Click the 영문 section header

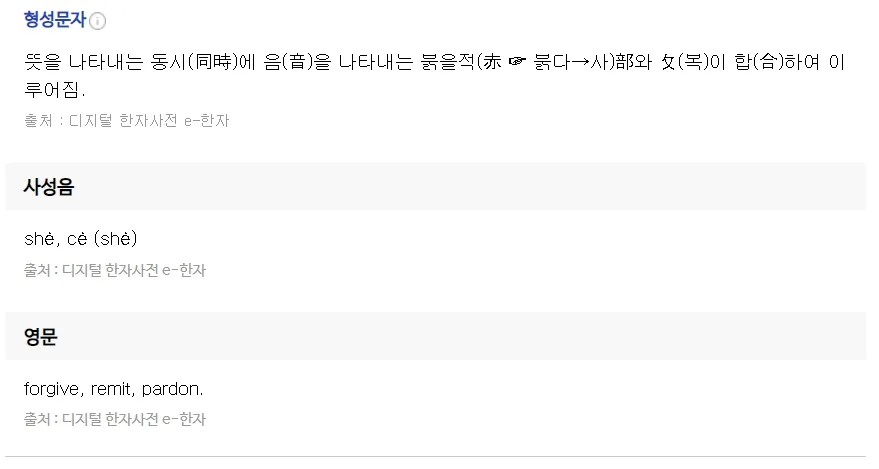[x=41, y=337]
